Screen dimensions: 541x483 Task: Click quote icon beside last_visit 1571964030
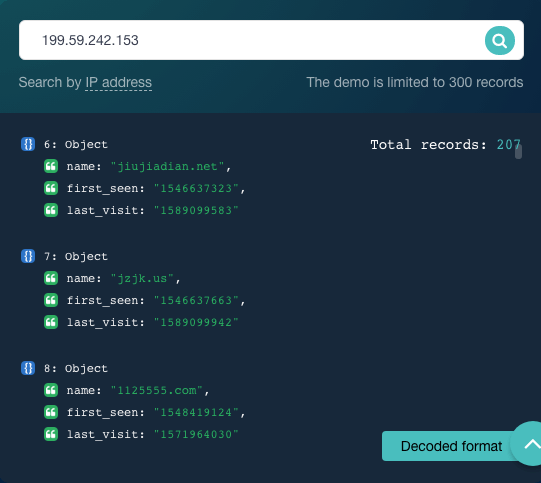pos(51,434)
